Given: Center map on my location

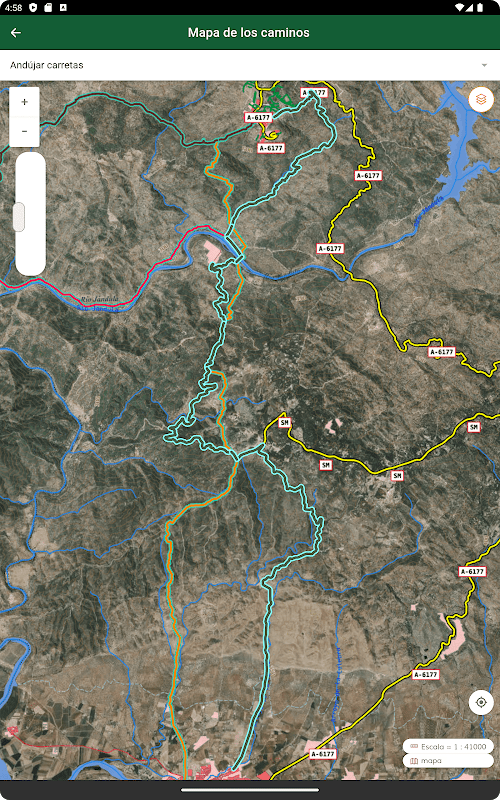Looking at the screenshot, I should click(481, 703).
